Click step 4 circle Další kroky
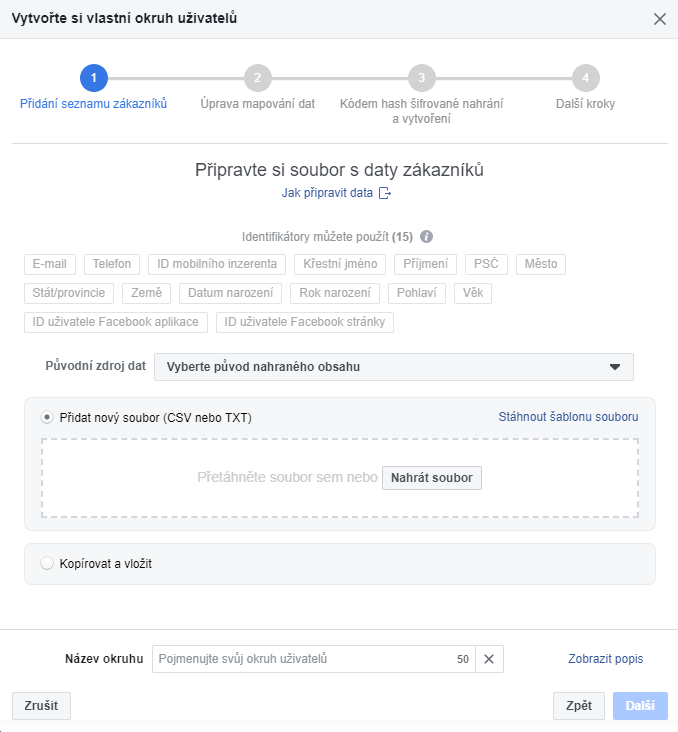The width and height of the screenshot is (678, 732). click(586, 78)
